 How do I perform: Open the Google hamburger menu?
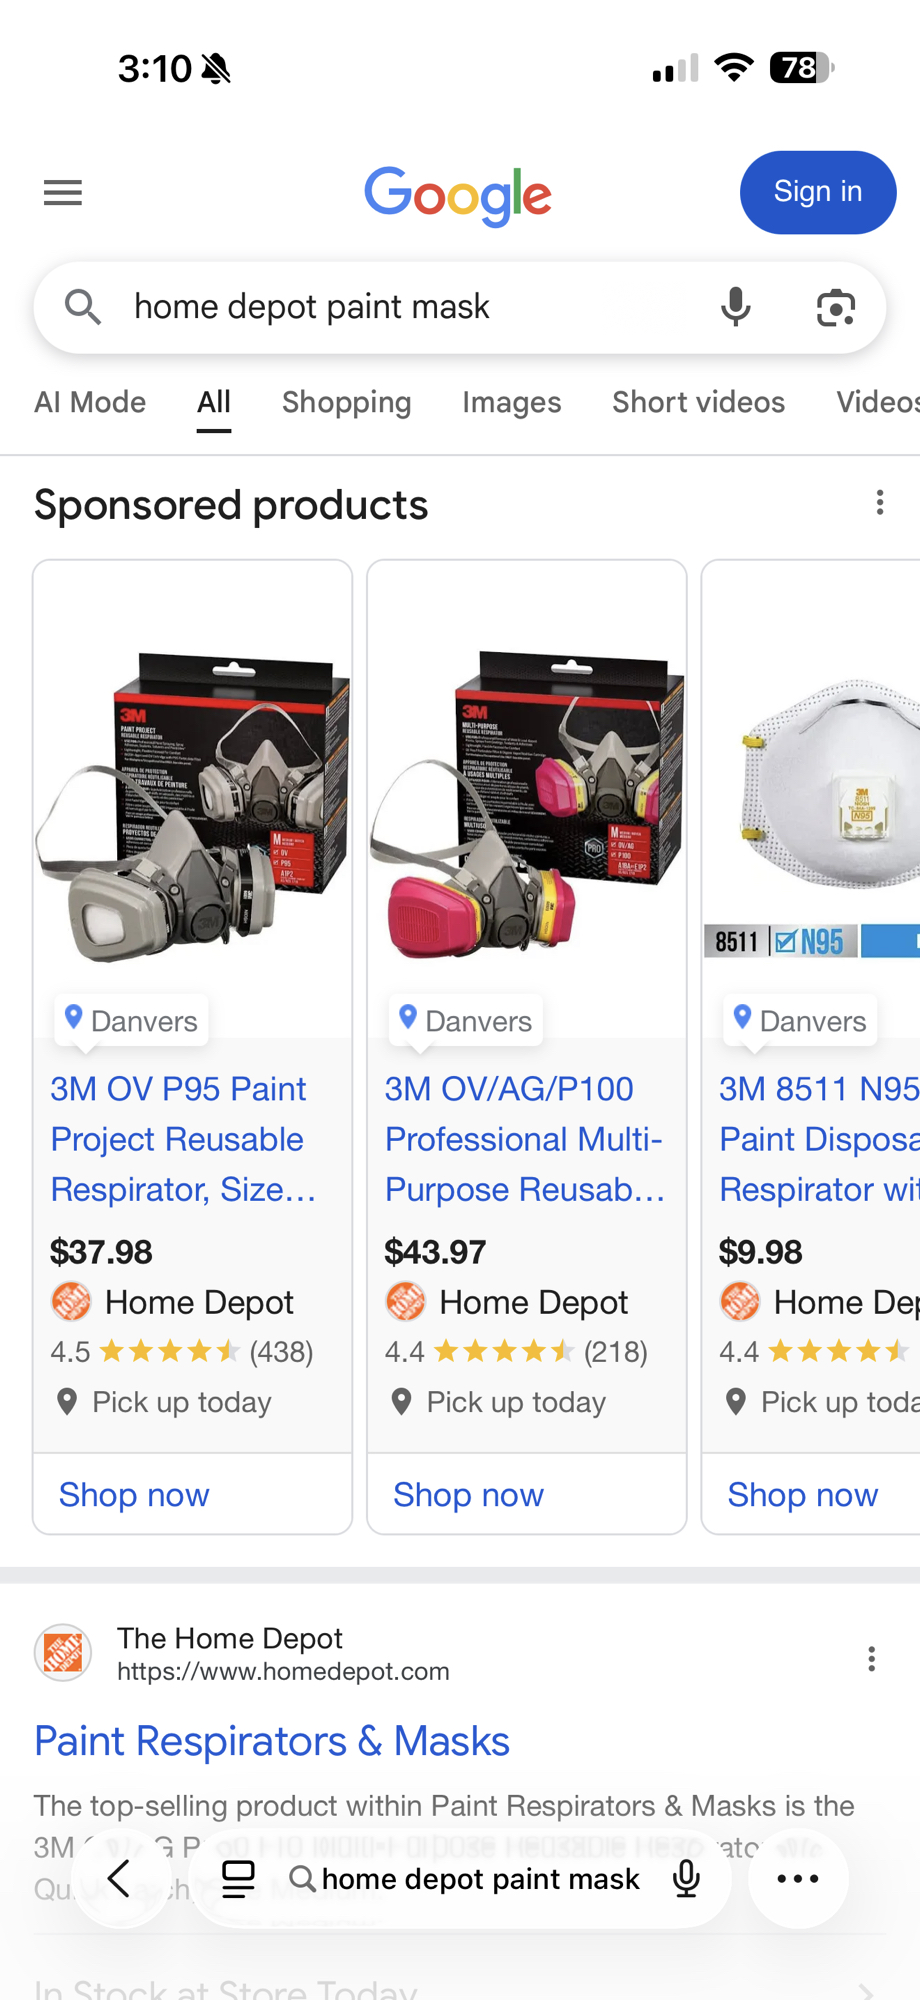click(63, 193)
